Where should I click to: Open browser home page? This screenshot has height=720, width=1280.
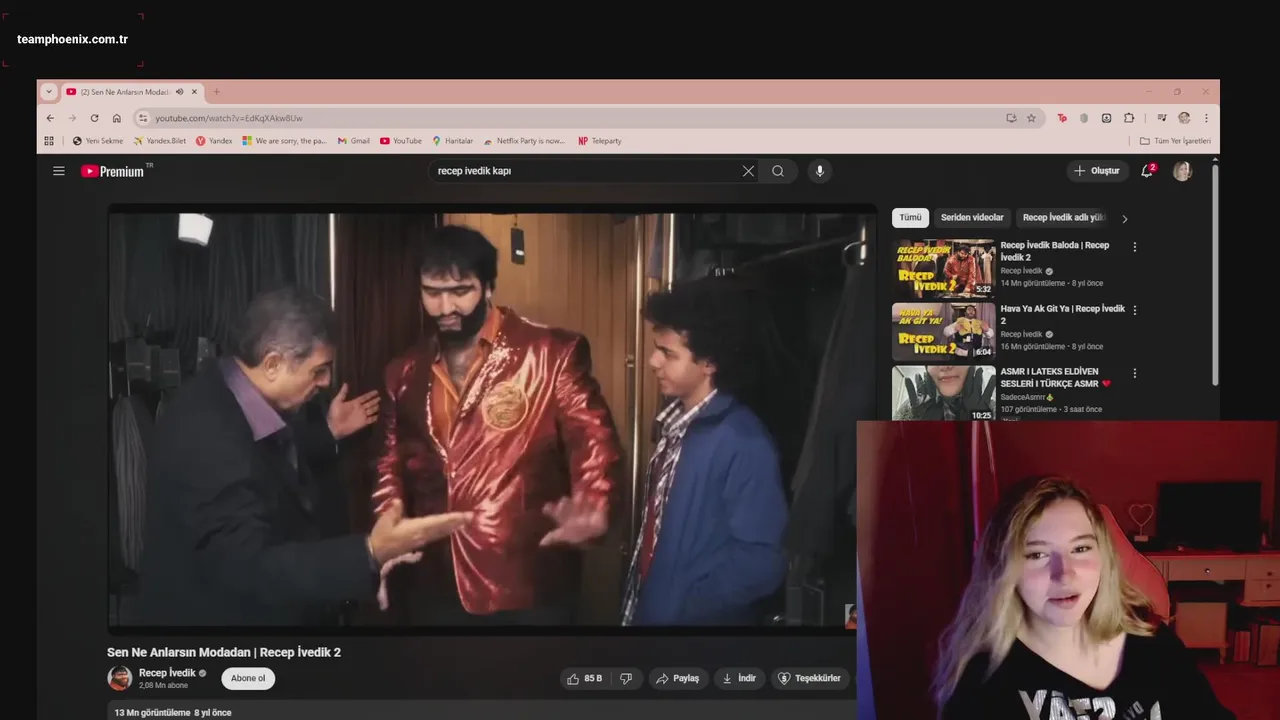[116, 118]
